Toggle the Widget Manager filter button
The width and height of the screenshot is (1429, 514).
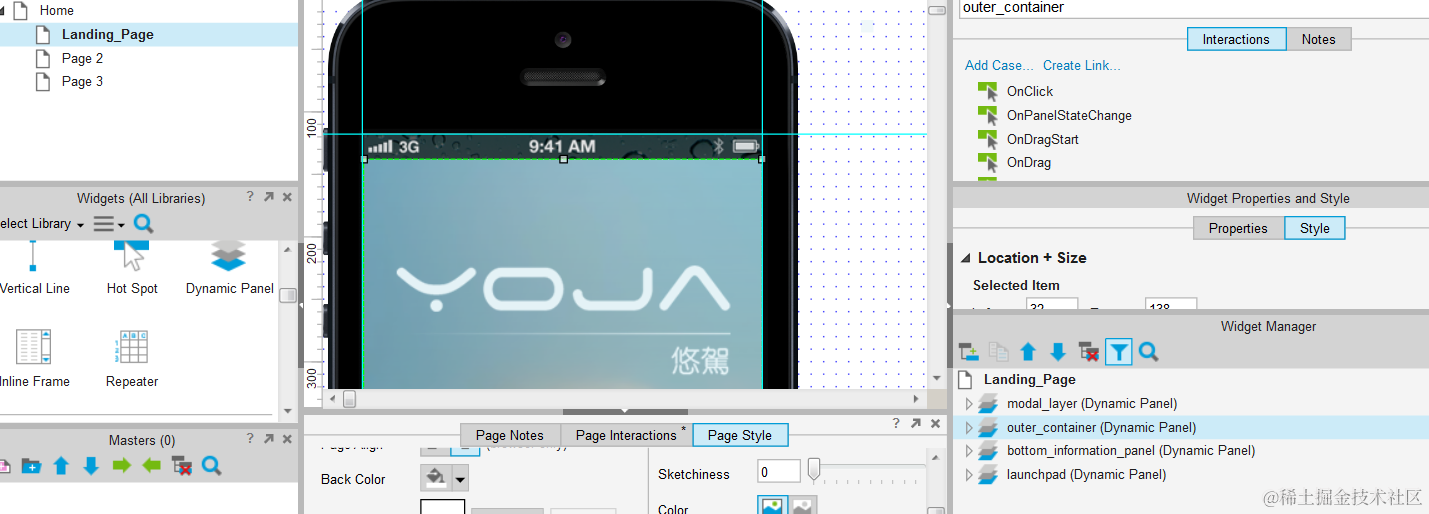click(1119, 352)
